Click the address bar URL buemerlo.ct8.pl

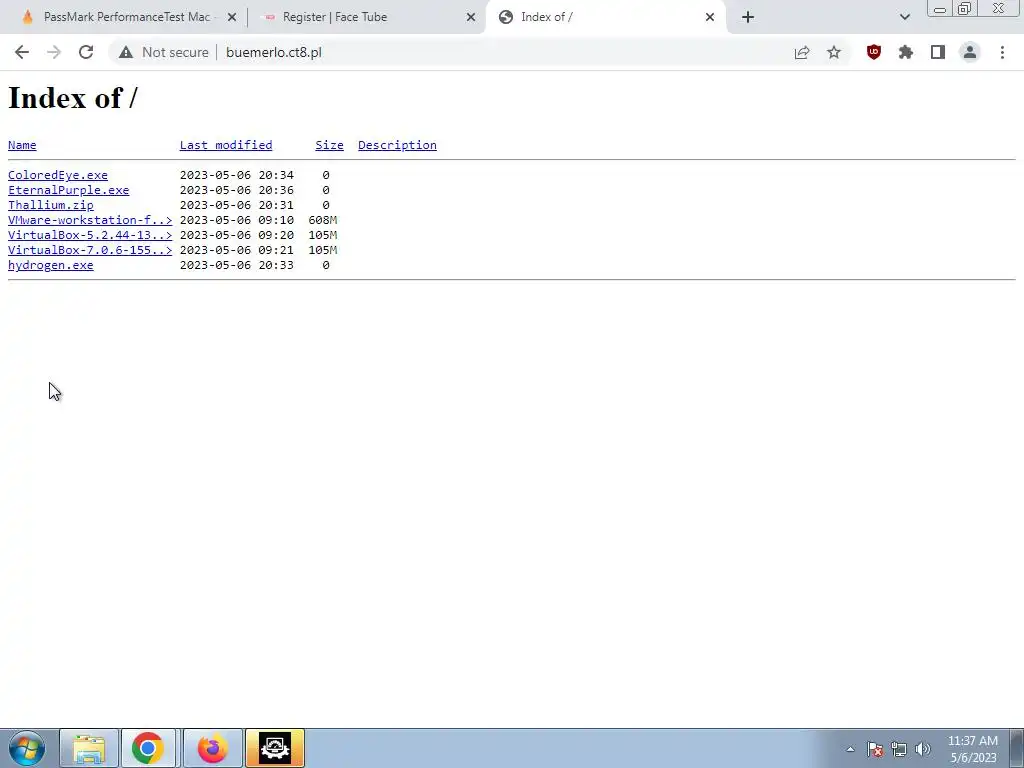click(x=274, y=52)
